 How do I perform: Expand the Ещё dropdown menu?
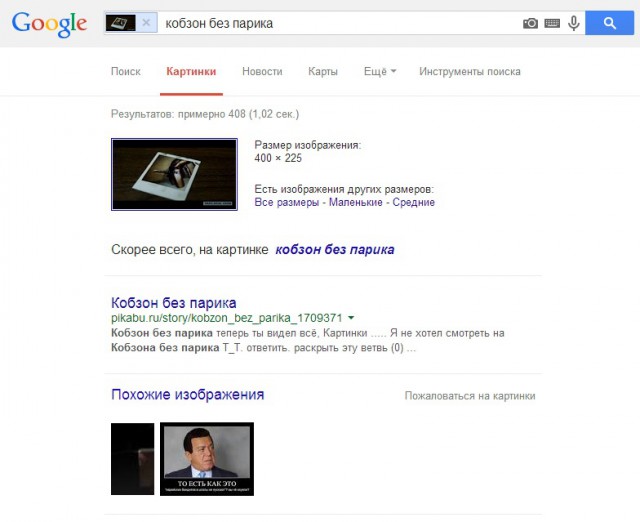click(x=380, y=71)
